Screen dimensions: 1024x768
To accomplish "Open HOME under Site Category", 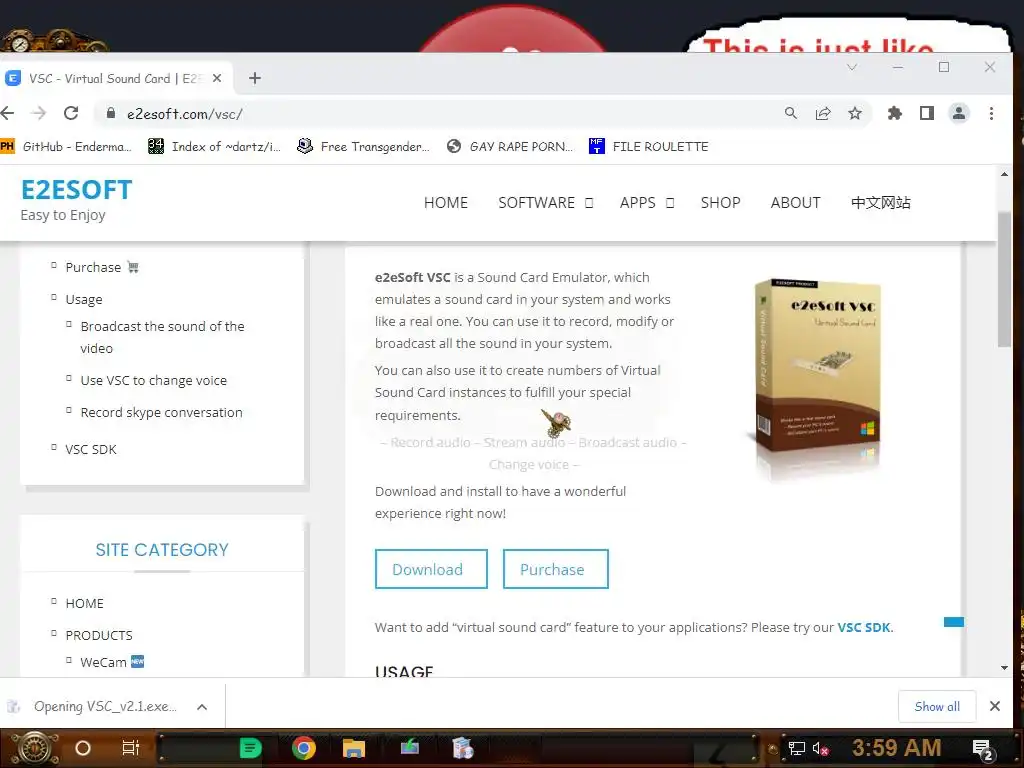I will [84, 603].
